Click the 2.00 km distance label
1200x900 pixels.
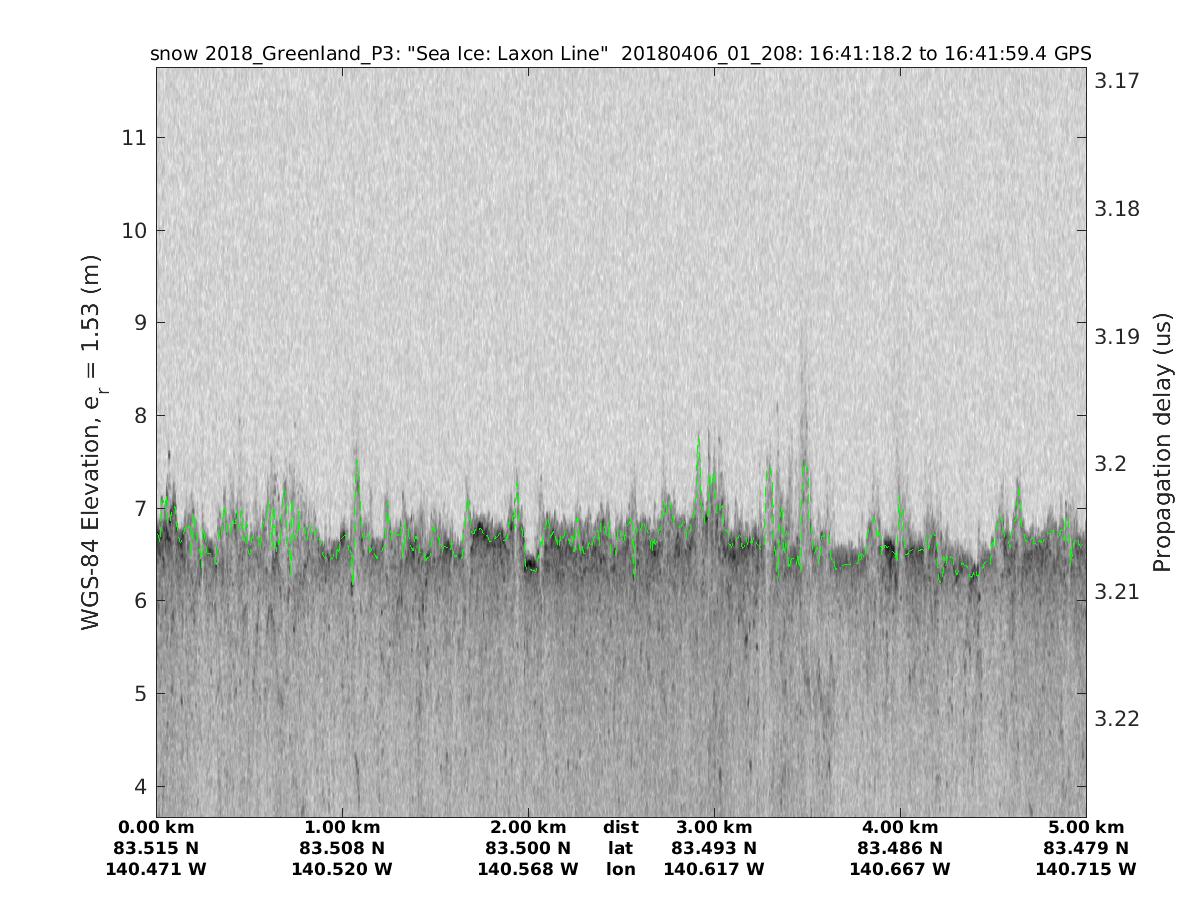[x=528, y=827]
